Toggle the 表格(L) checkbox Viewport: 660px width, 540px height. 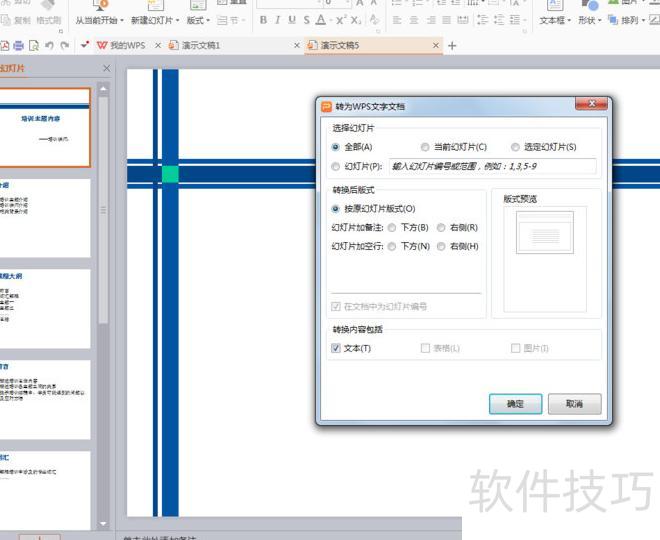425,348
